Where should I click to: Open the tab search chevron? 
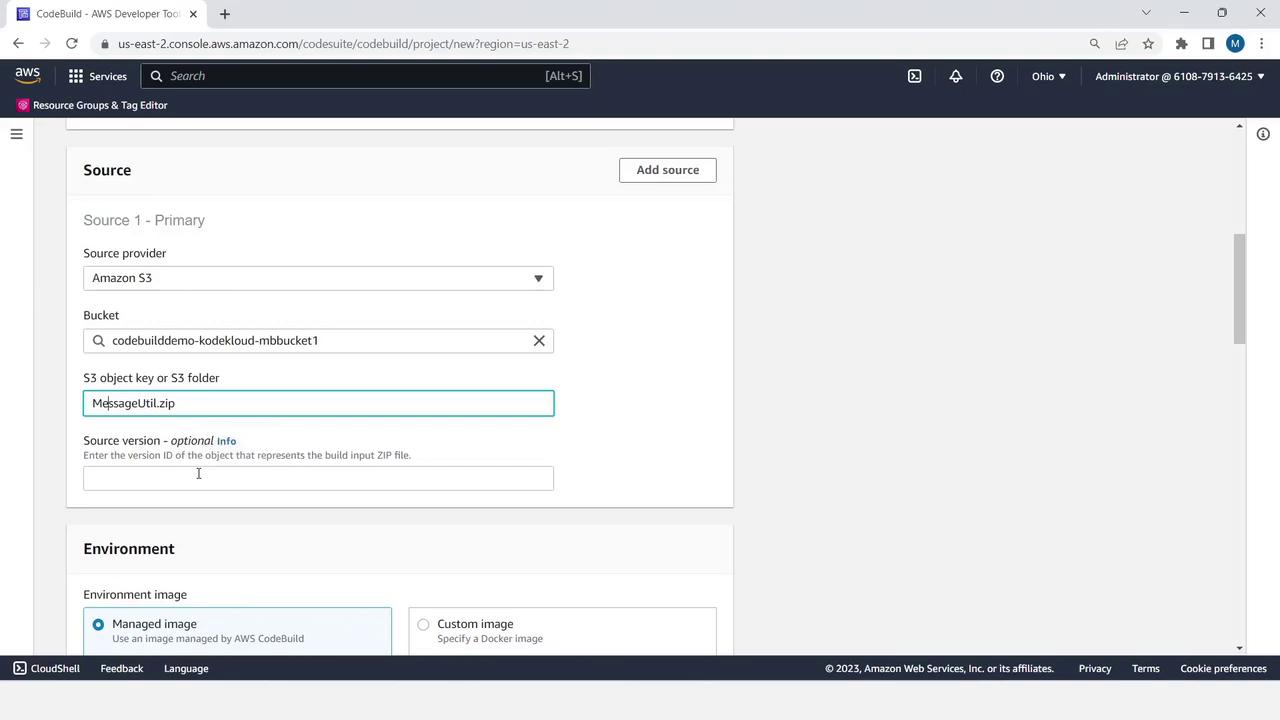1146,13
